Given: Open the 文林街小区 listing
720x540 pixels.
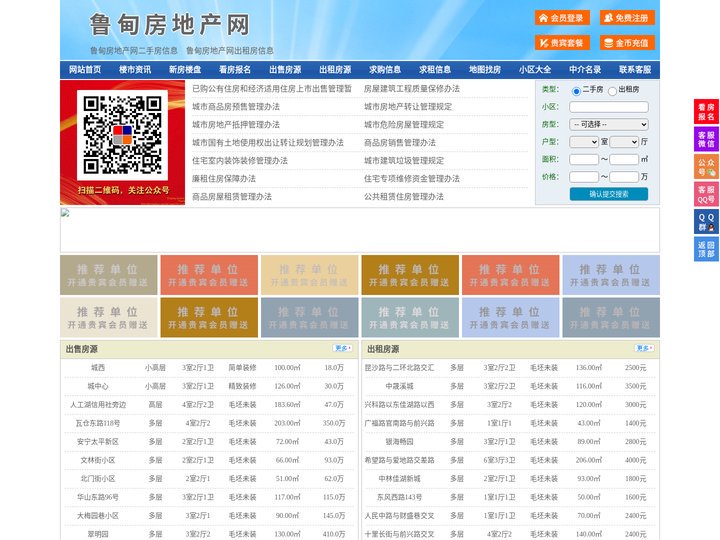Looking at the screenshot, I should pyautogui.click(x=98, y=460).
